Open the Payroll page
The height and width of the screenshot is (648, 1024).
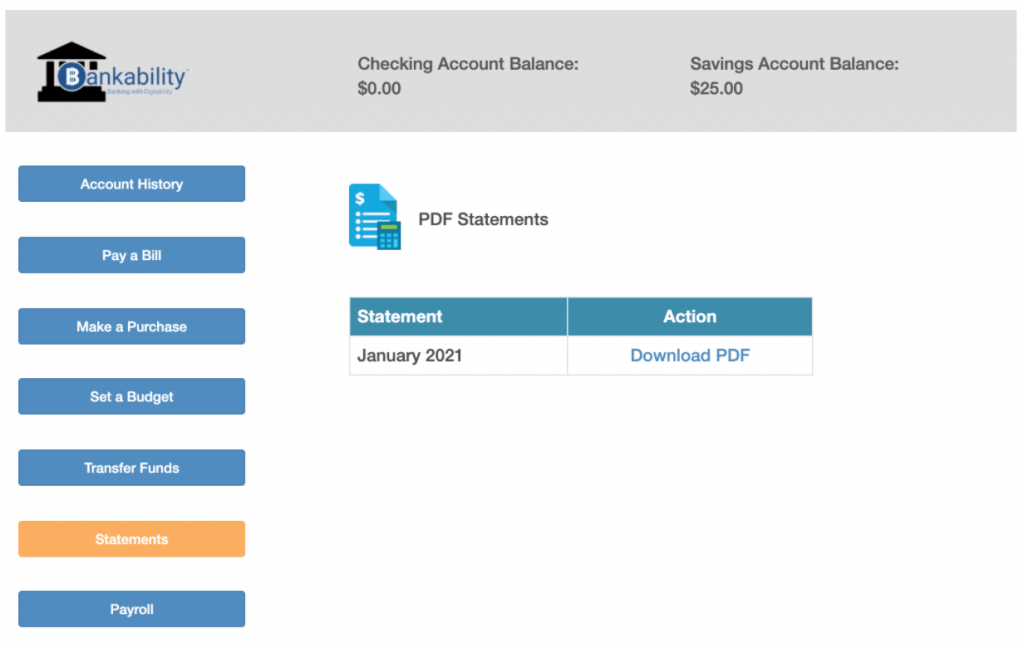131,608
